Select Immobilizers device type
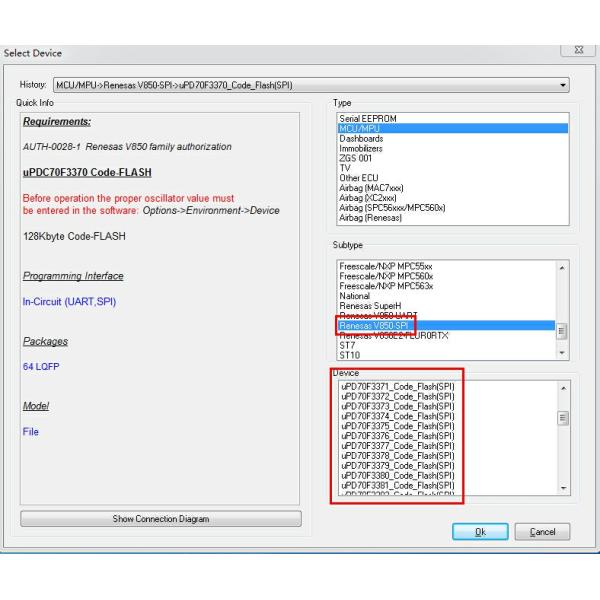 tap(363, 148)
